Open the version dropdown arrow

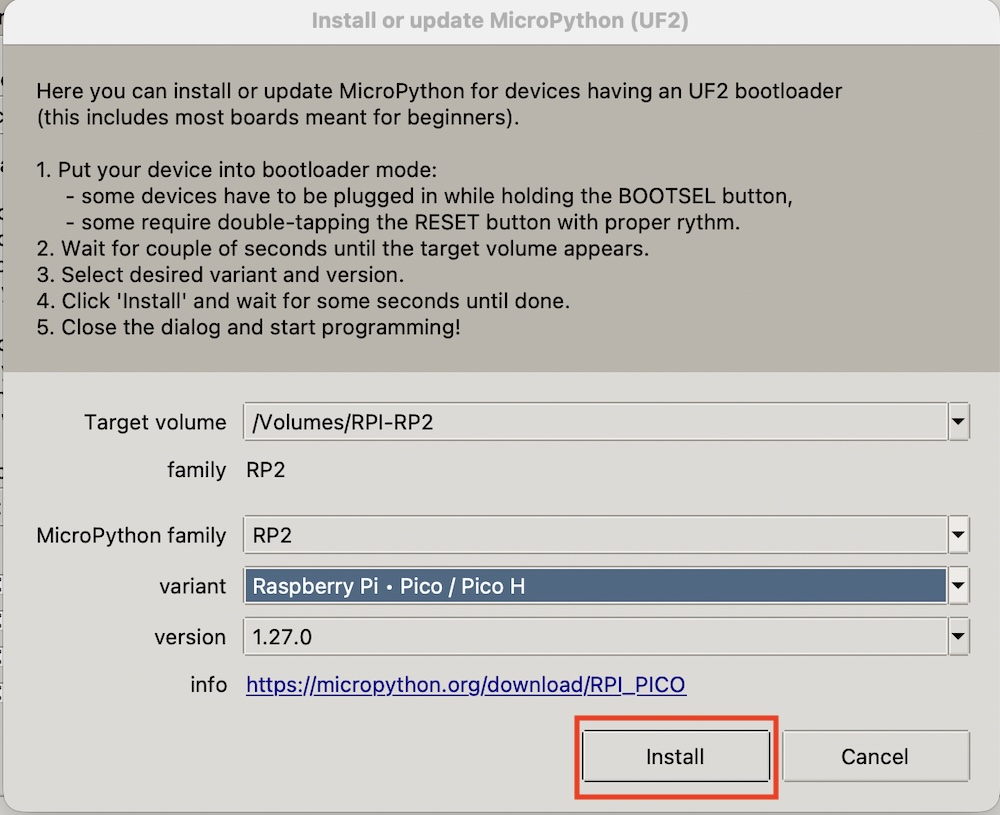959,636
